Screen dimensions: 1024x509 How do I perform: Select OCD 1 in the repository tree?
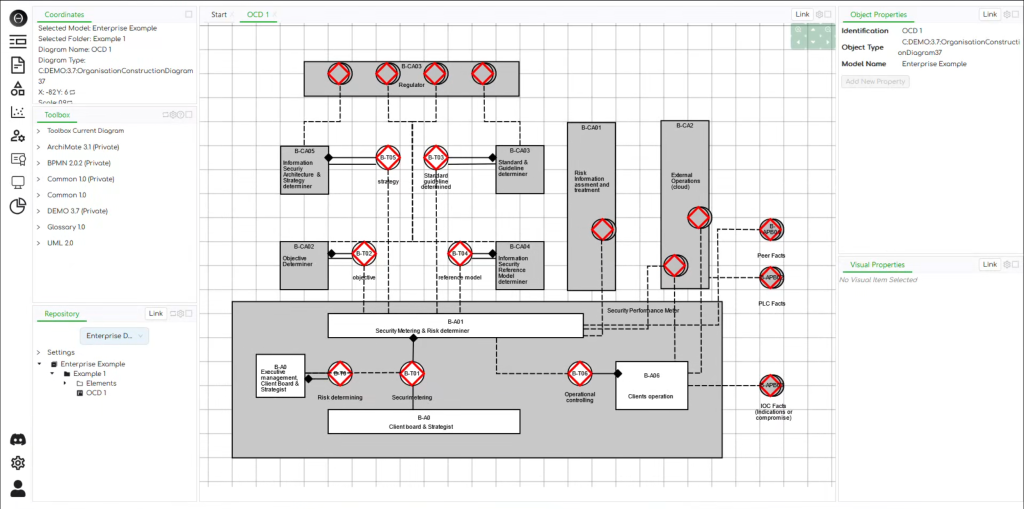[96, 393]
